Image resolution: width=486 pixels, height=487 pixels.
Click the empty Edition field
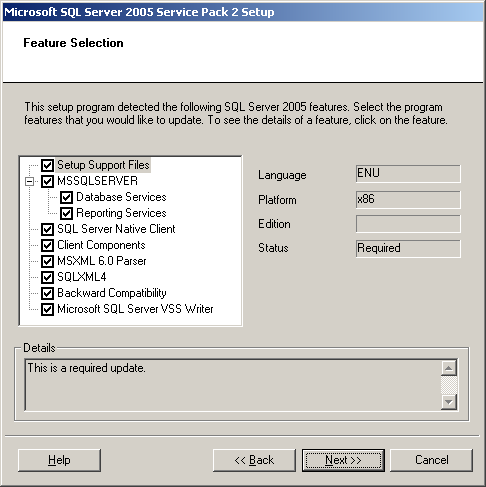coord(408,224)
